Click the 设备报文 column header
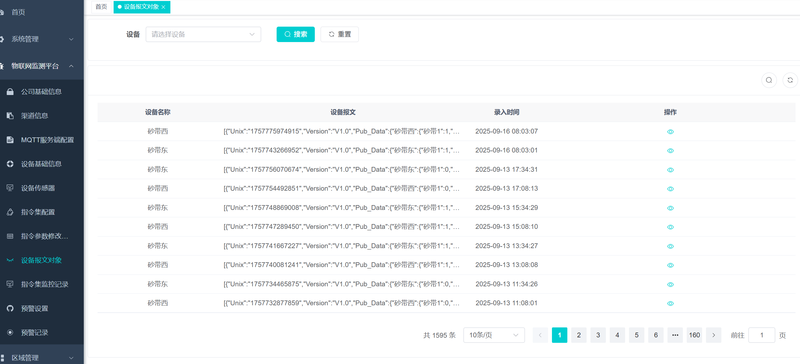Viewport: 800px width, 364px height. point(343,112)
